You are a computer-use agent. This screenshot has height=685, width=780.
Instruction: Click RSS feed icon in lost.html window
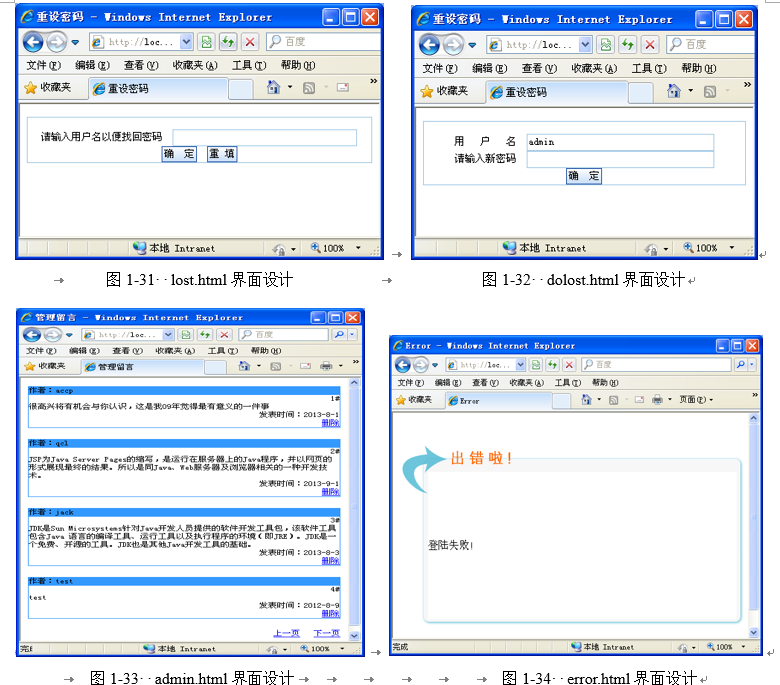coord(309,88)
